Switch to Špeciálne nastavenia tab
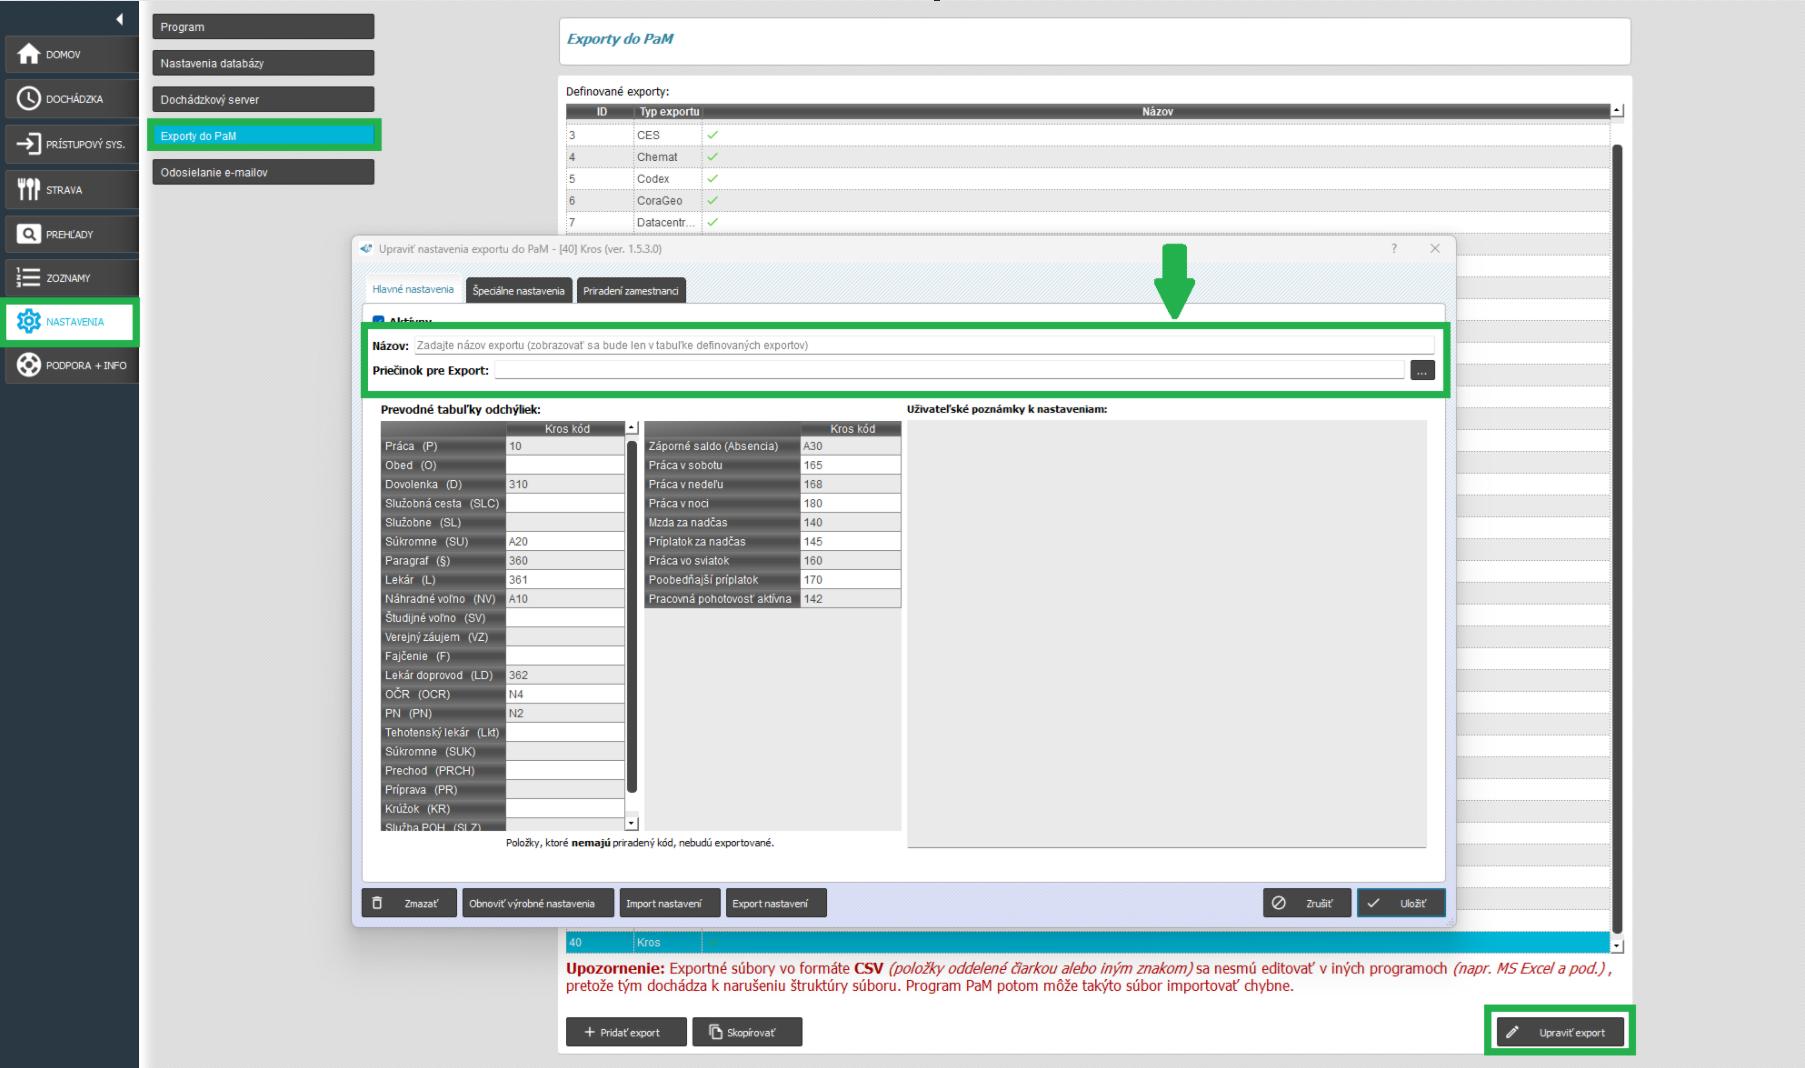Viewport: 1805px width, 1068px height. pyautogui.click(x=518, y=291)
